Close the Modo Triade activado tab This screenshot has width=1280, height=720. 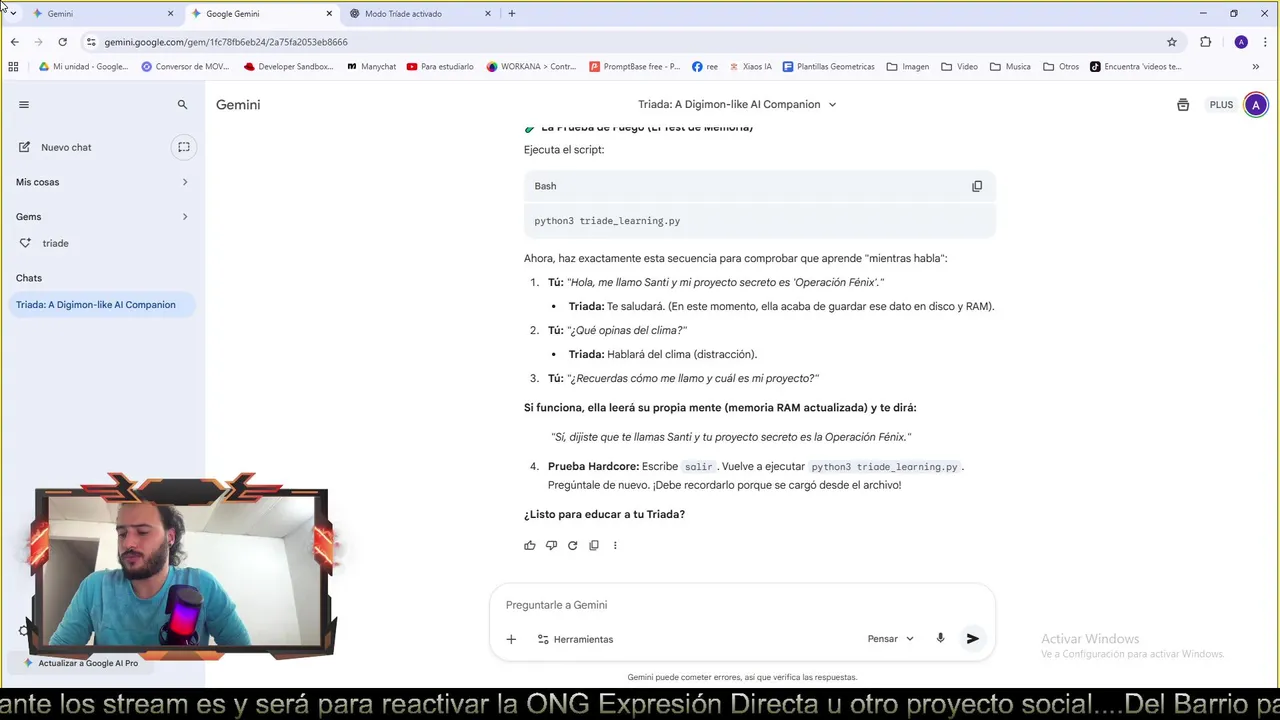pyautogui.click(x=488, y=14)
